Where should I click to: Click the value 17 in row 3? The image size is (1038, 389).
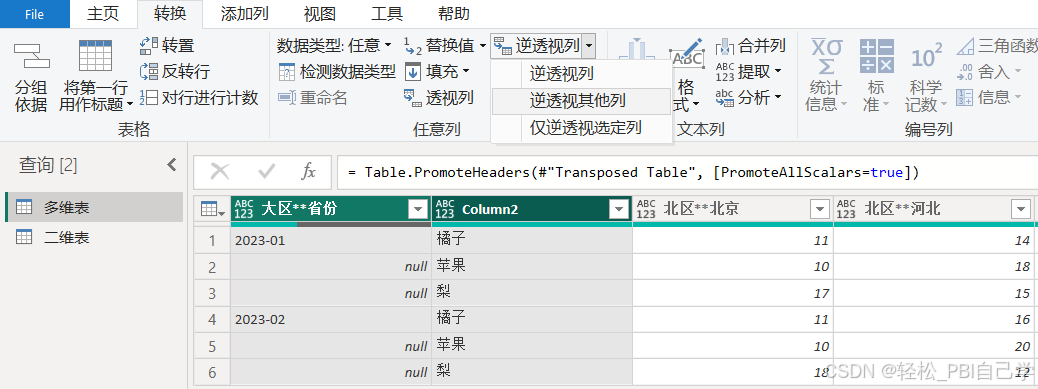pyautogui.click(x=733, y=293)
